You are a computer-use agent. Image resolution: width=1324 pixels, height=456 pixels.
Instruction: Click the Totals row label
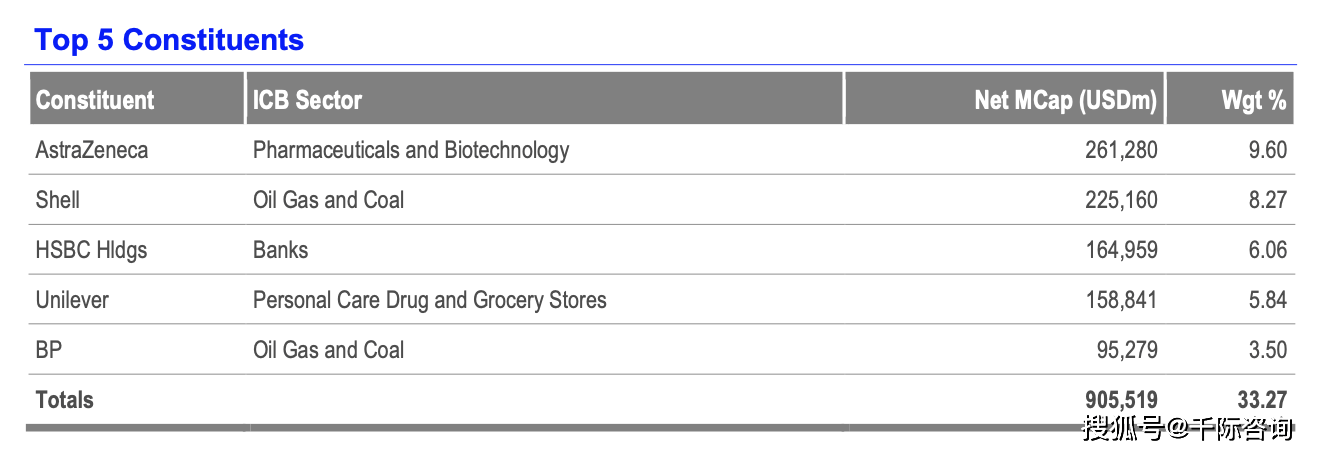(64, 400)
